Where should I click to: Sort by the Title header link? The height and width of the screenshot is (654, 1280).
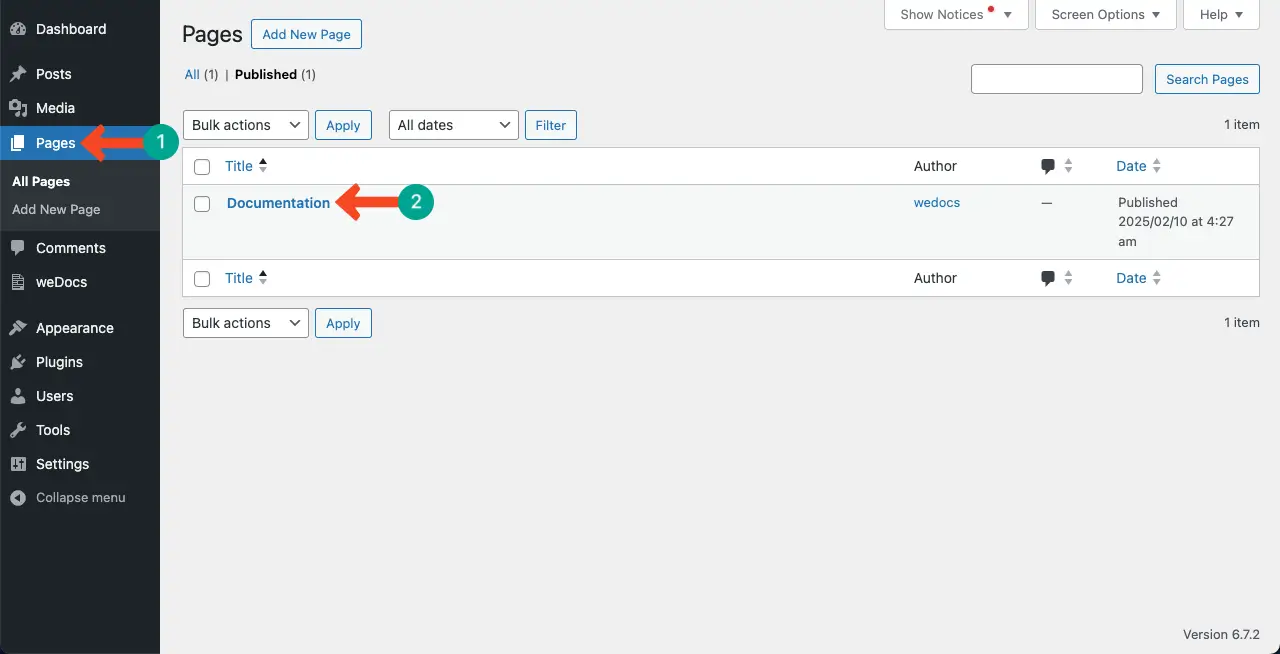pyautogui.click(x=239, y=166)
